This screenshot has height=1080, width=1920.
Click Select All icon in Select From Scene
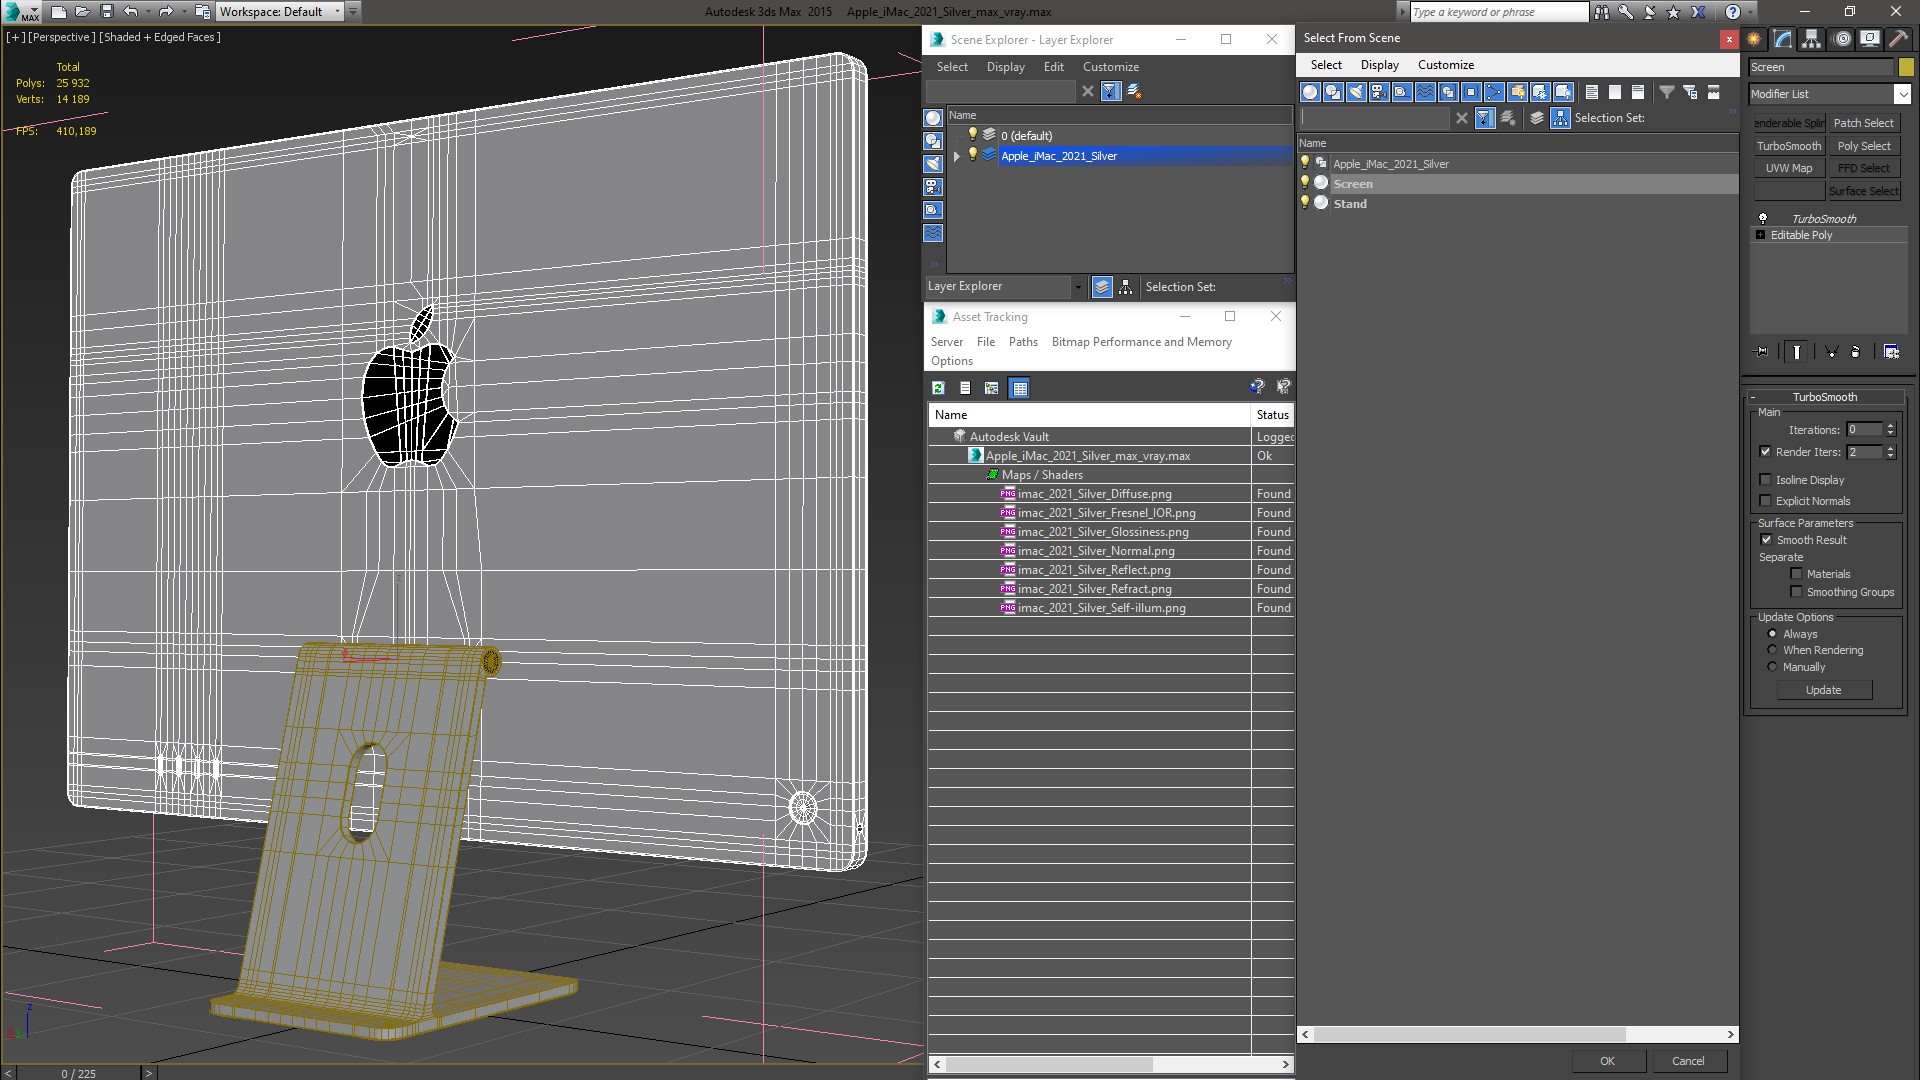(x=1592, y=92)
